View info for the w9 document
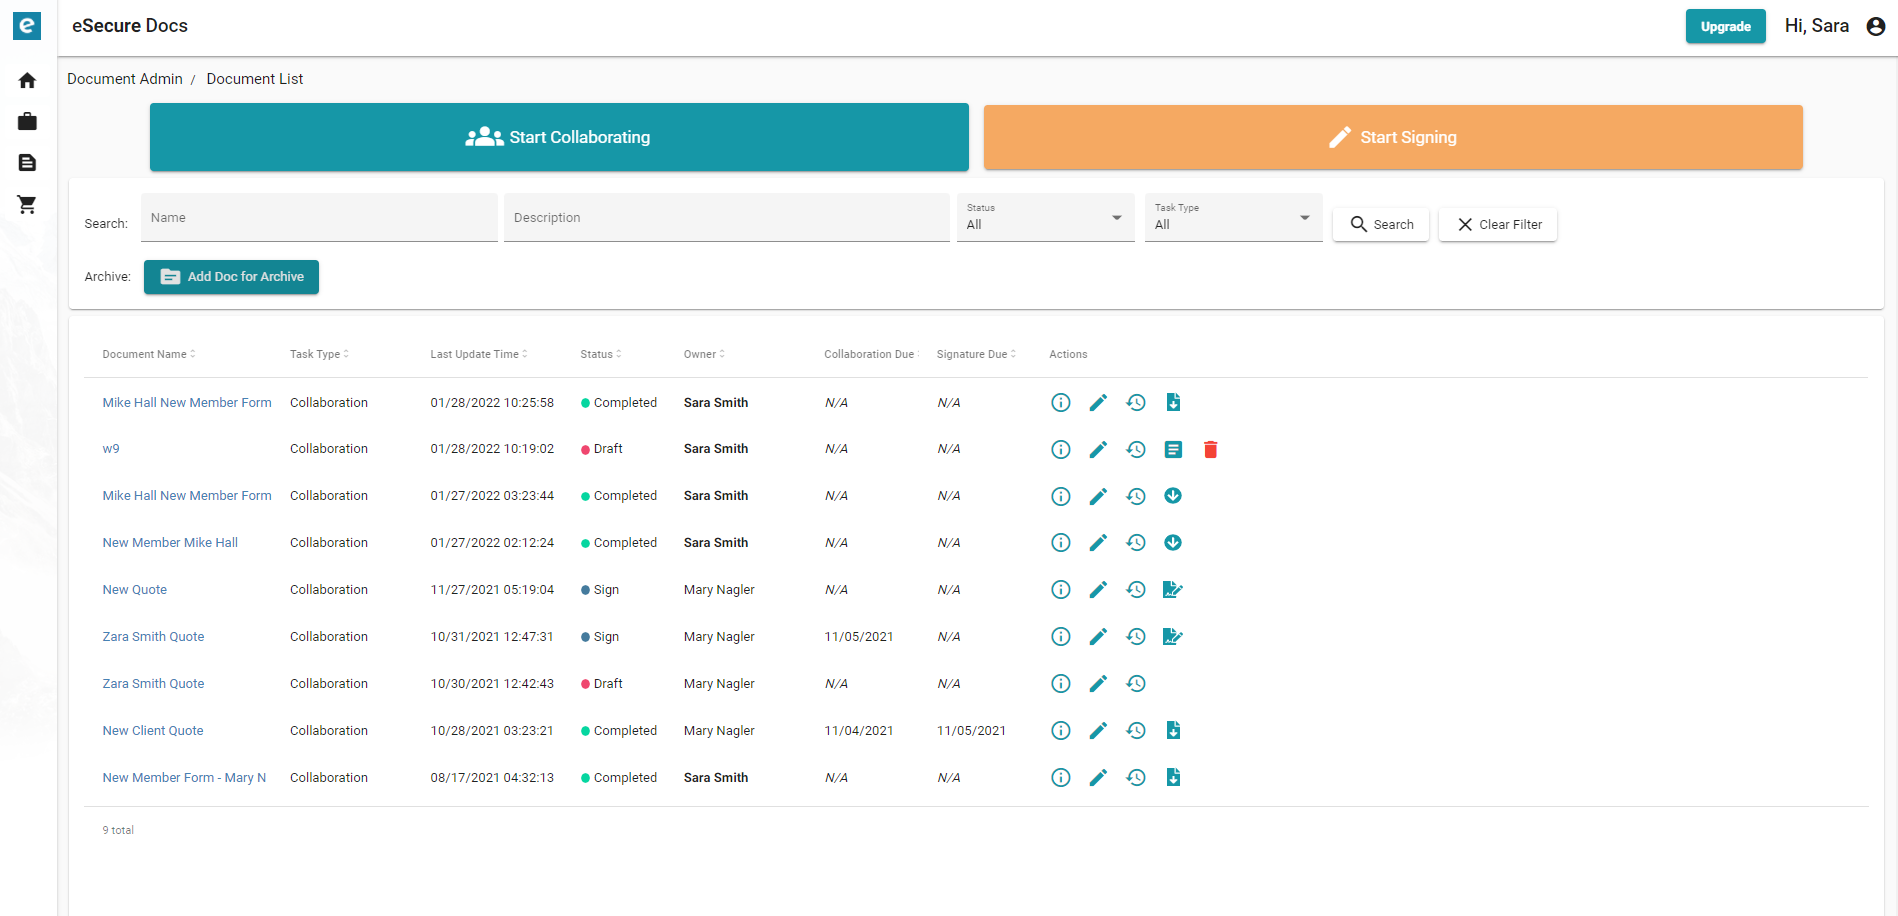Viewport: 1898px width, 916px height. [x=1060, y=449]
